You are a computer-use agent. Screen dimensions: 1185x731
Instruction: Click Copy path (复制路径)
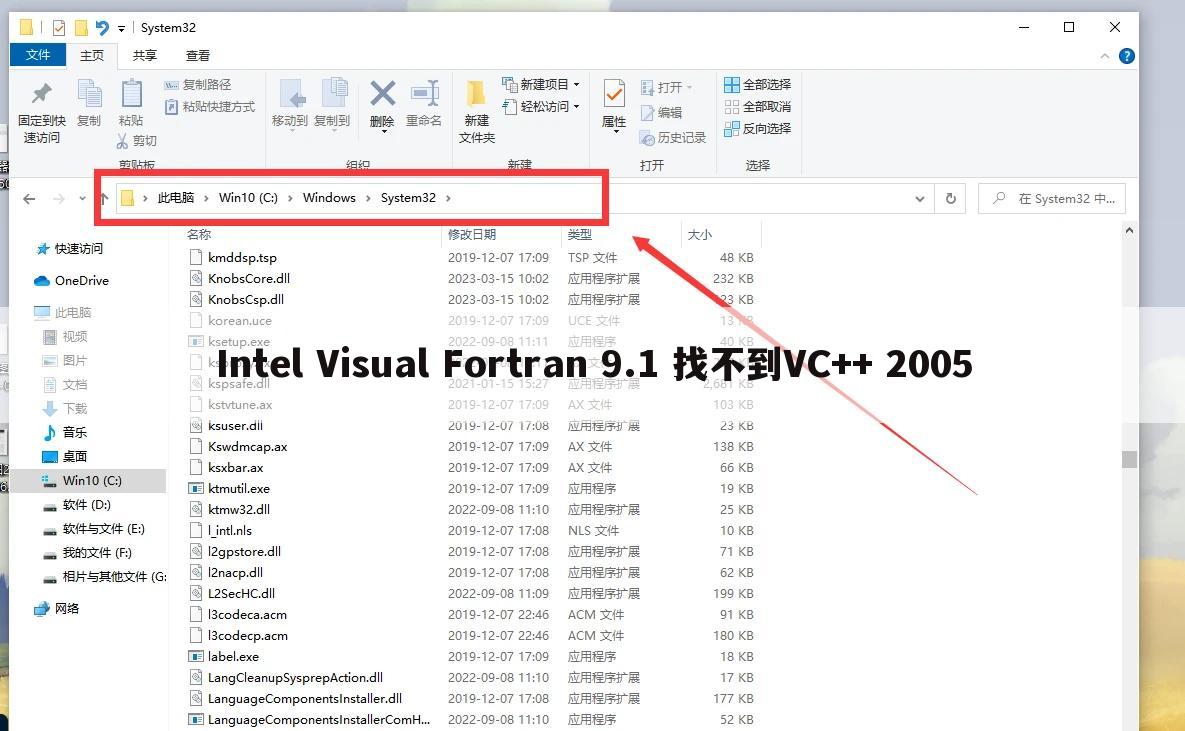[x=198, y=85]
